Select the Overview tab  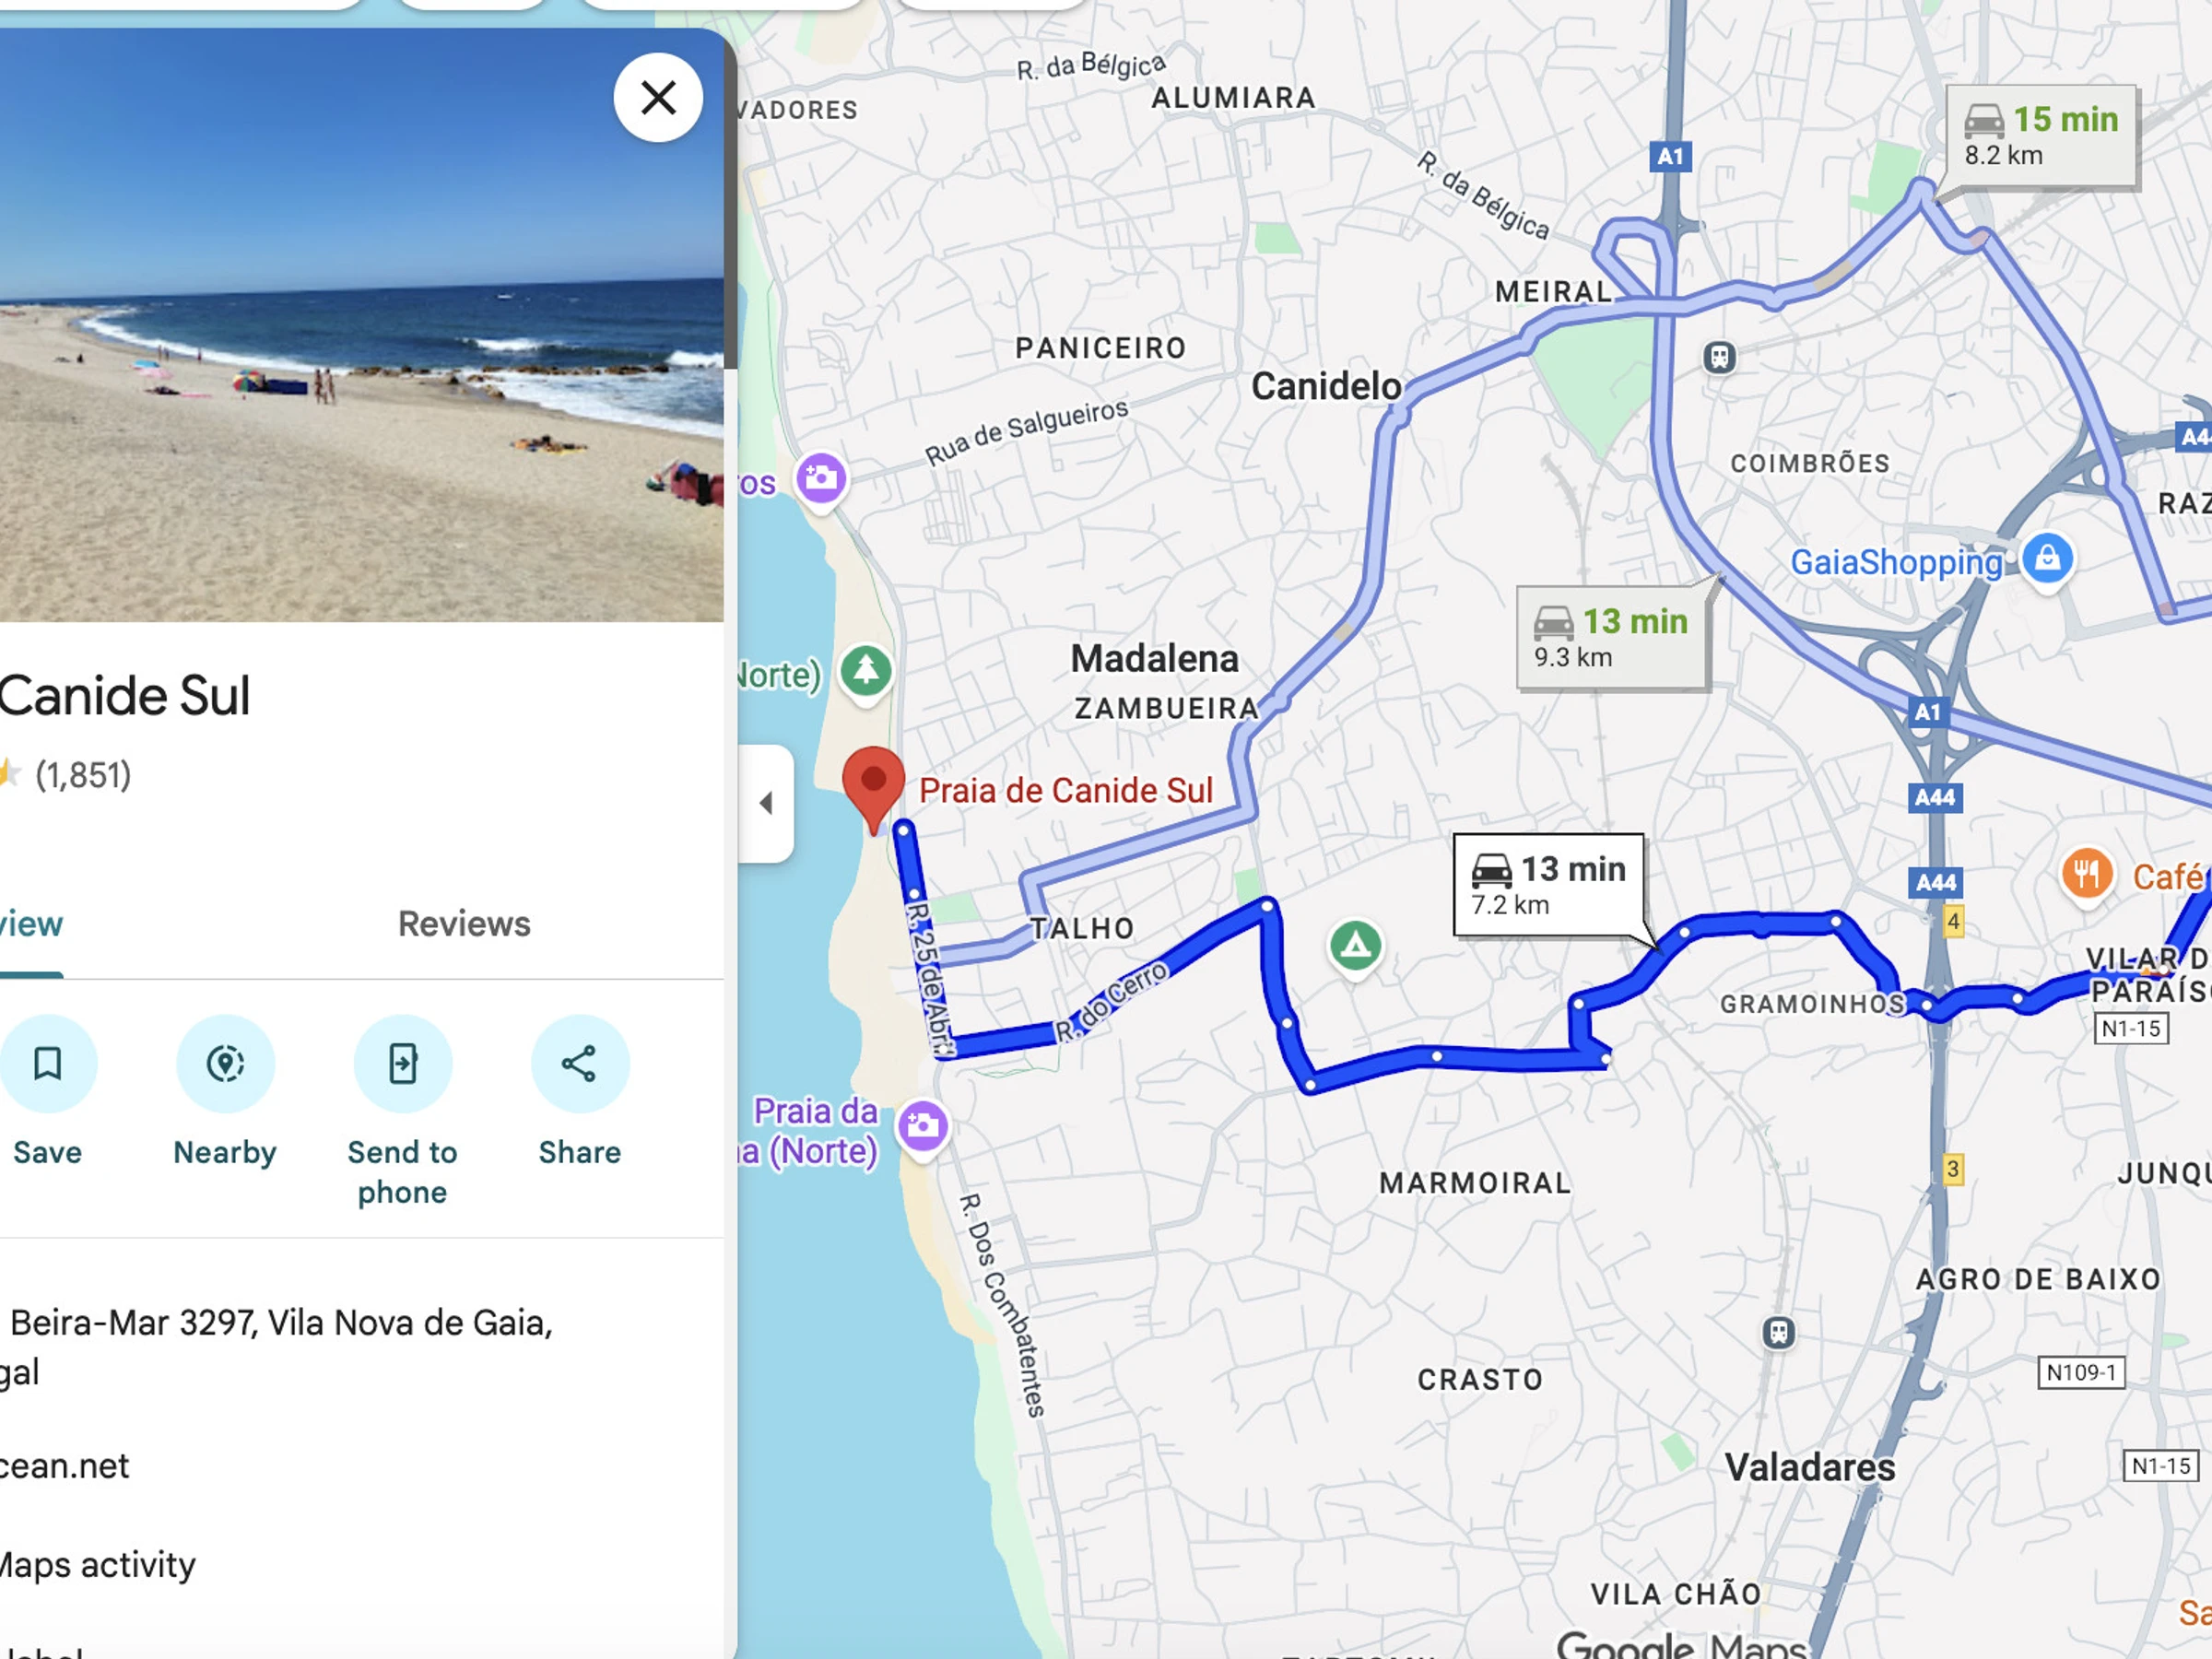(31, 926)
